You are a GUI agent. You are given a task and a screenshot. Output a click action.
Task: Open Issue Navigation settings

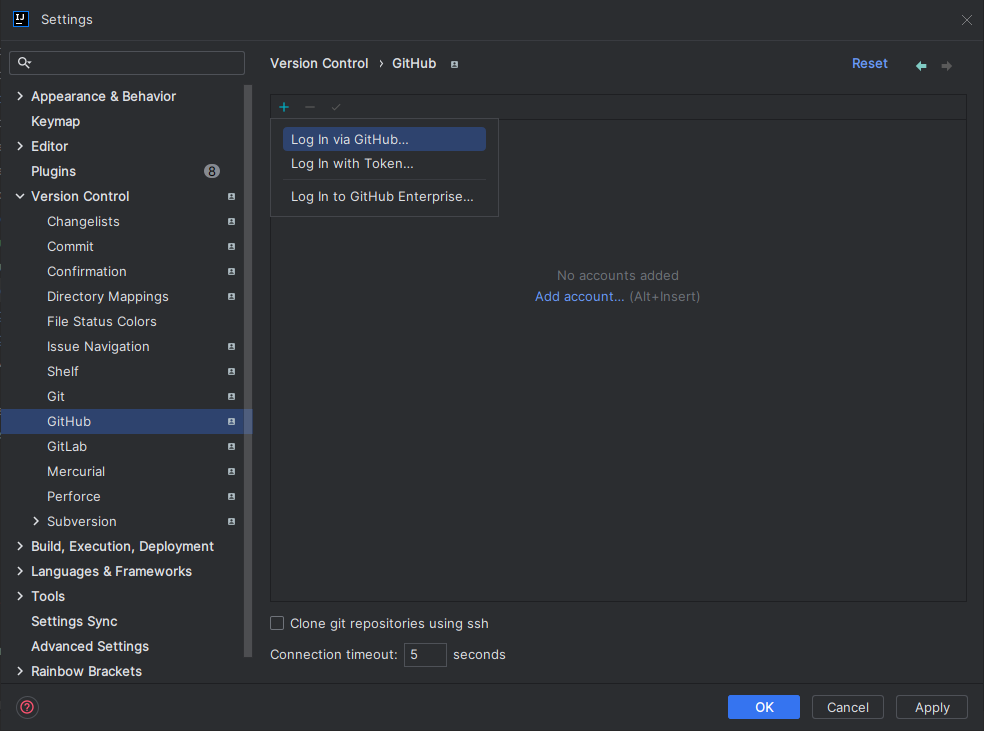tap(98, 346)
